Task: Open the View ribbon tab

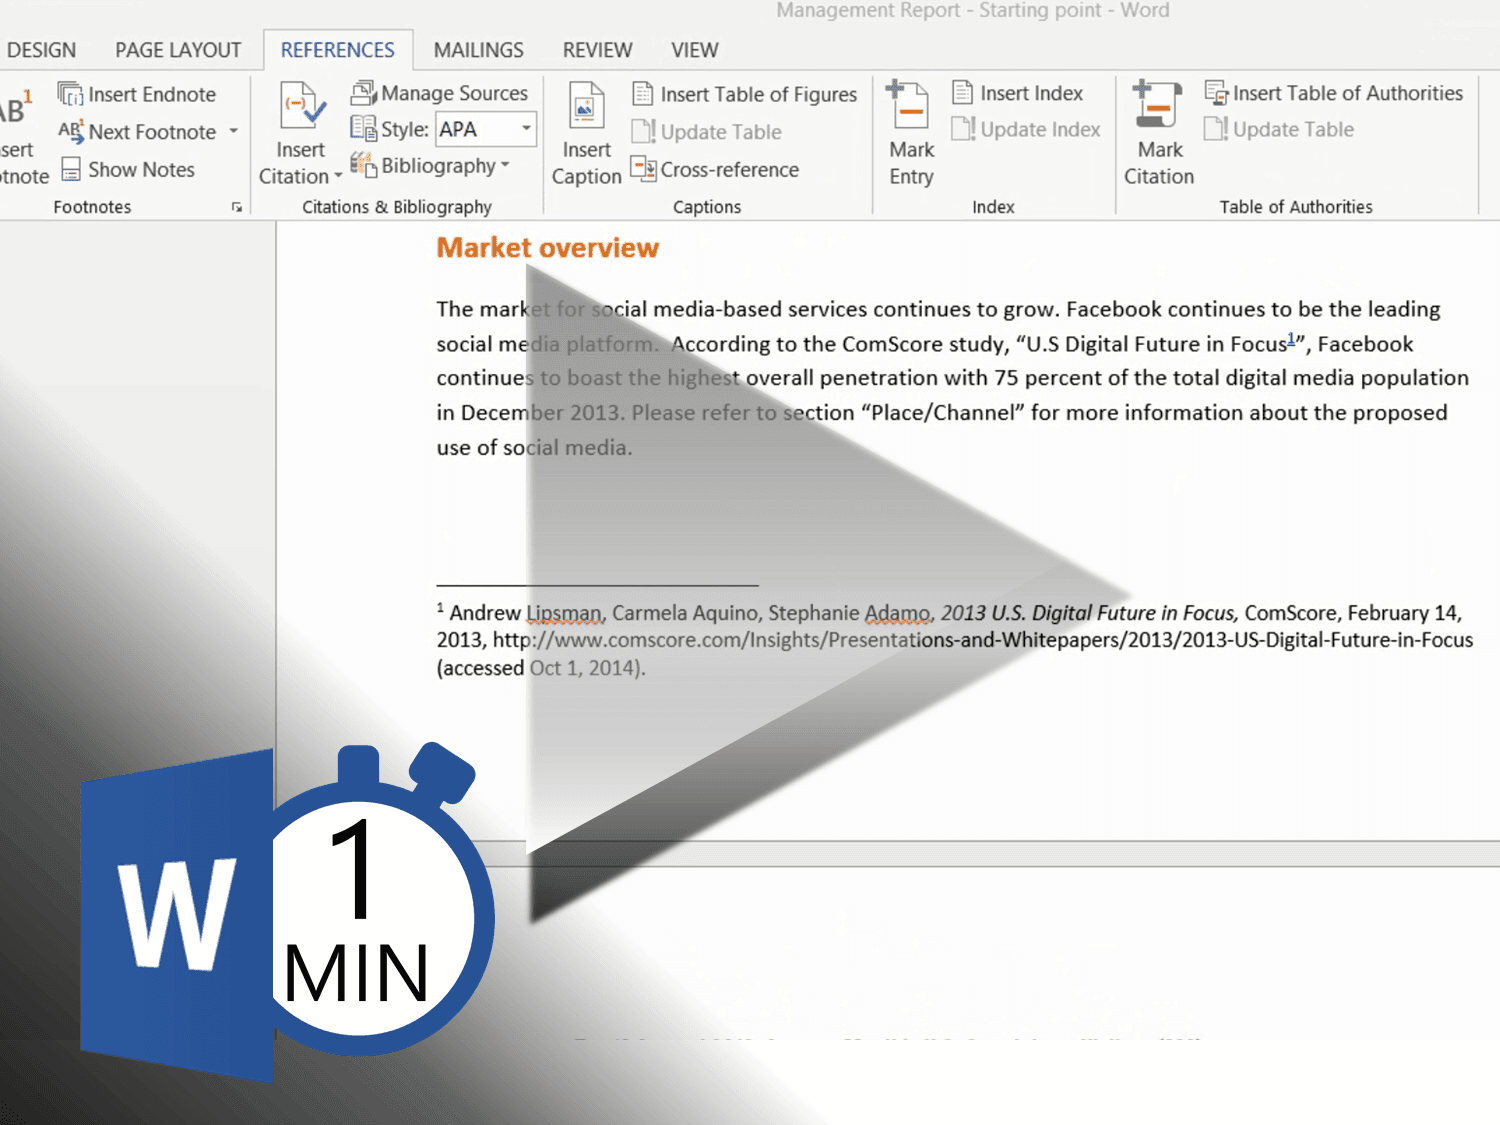Action: pos(694,50)
